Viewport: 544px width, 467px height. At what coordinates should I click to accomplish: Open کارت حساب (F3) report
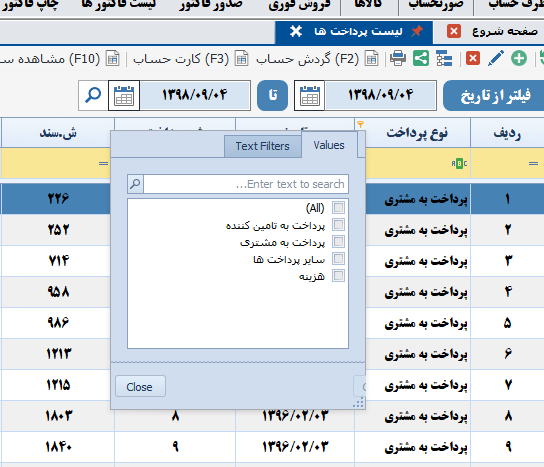click(190, 59)
